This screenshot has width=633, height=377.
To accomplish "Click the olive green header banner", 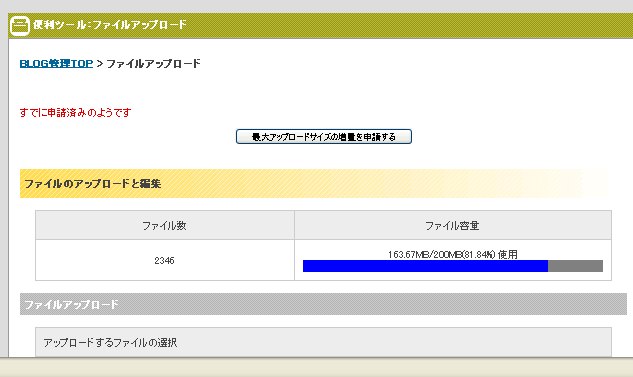I will point(321,25).
